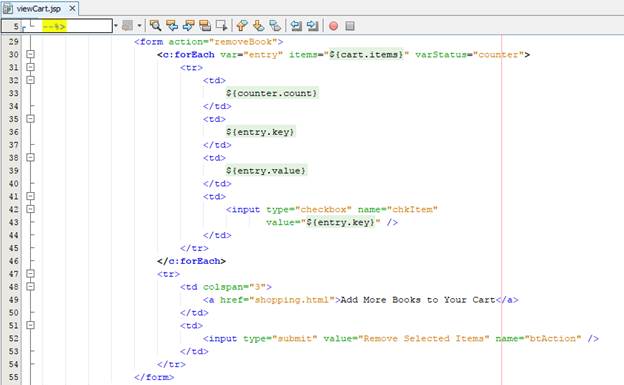Open dropdown arrow of the toolbar combo box

[116, 26]
